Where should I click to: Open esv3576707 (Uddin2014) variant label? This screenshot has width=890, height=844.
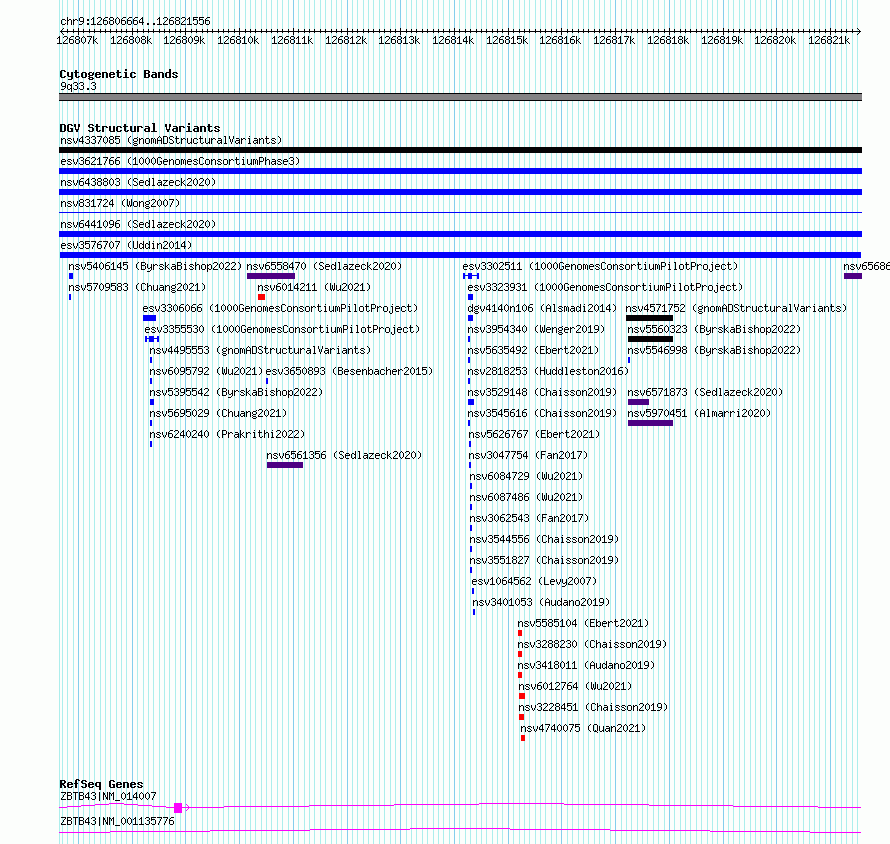pyautogui.click(x=126, y=245)
